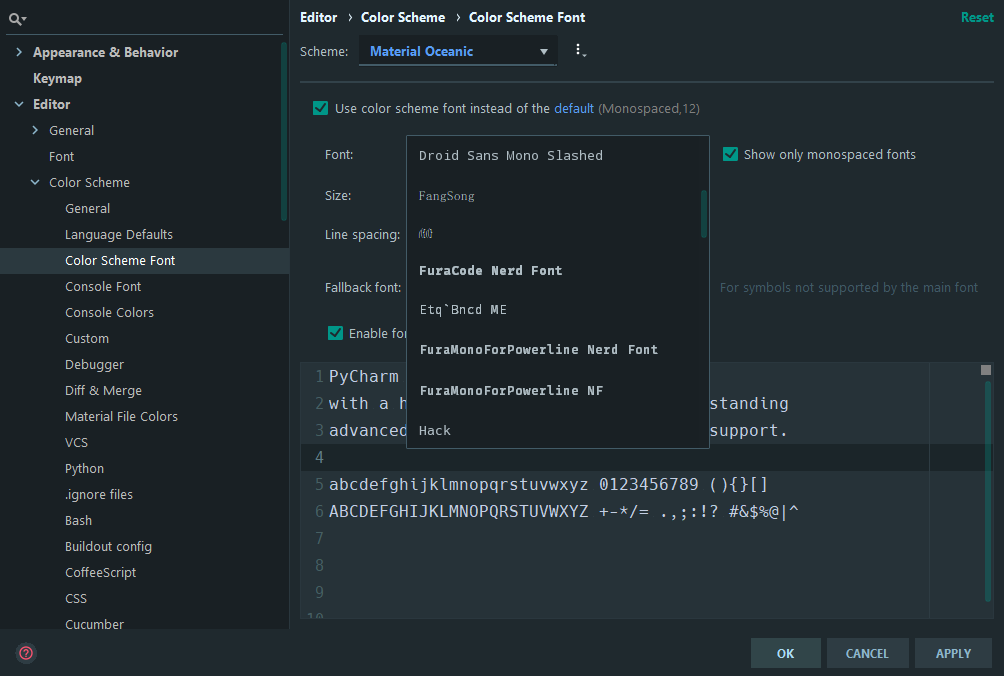Open Python settings in the sidebar
Viewport: 1004px width, 676px height.
(84, 468)
